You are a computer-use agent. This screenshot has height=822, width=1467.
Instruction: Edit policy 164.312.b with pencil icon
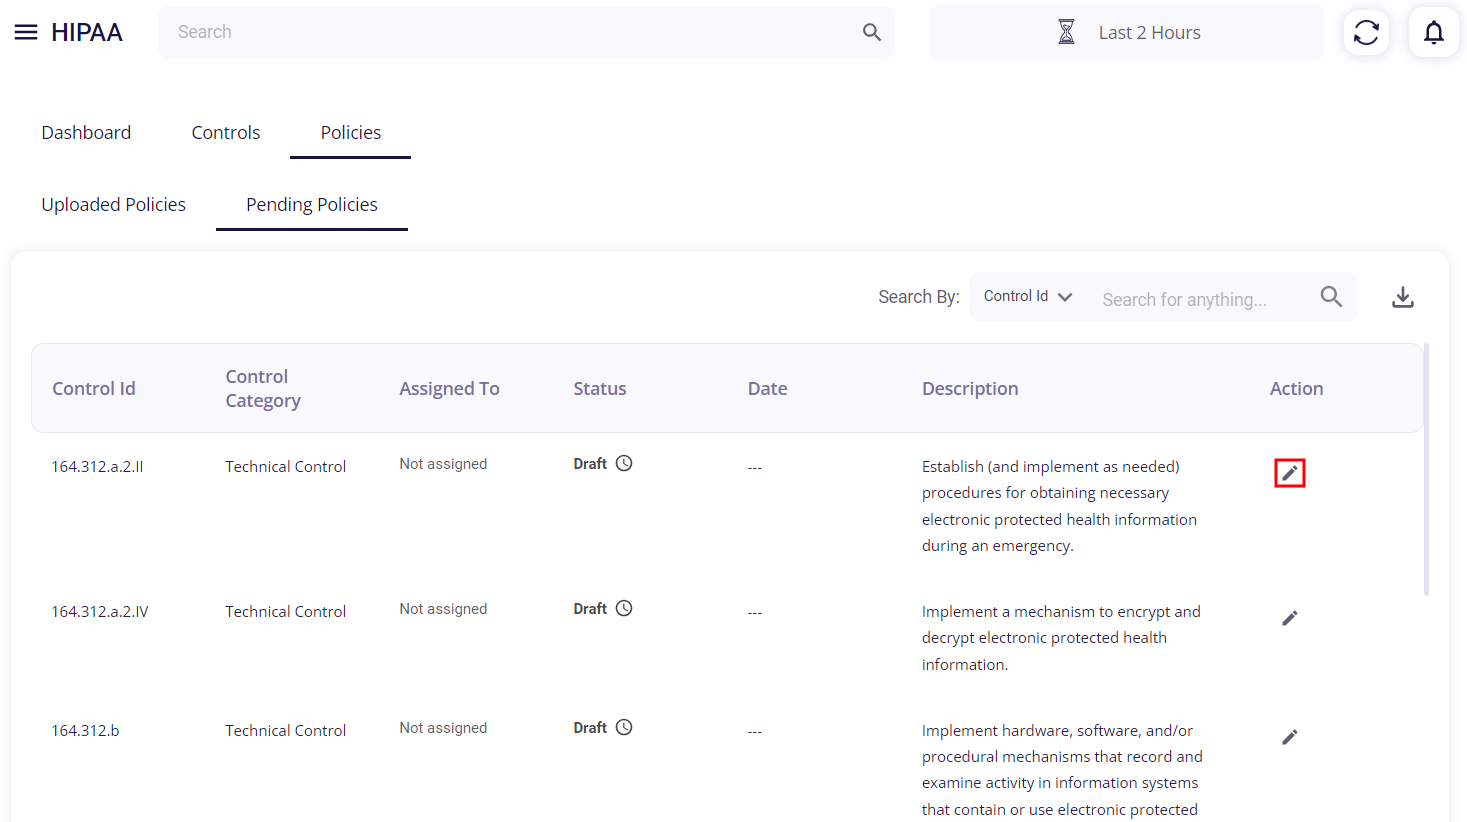click(1290, 737)
